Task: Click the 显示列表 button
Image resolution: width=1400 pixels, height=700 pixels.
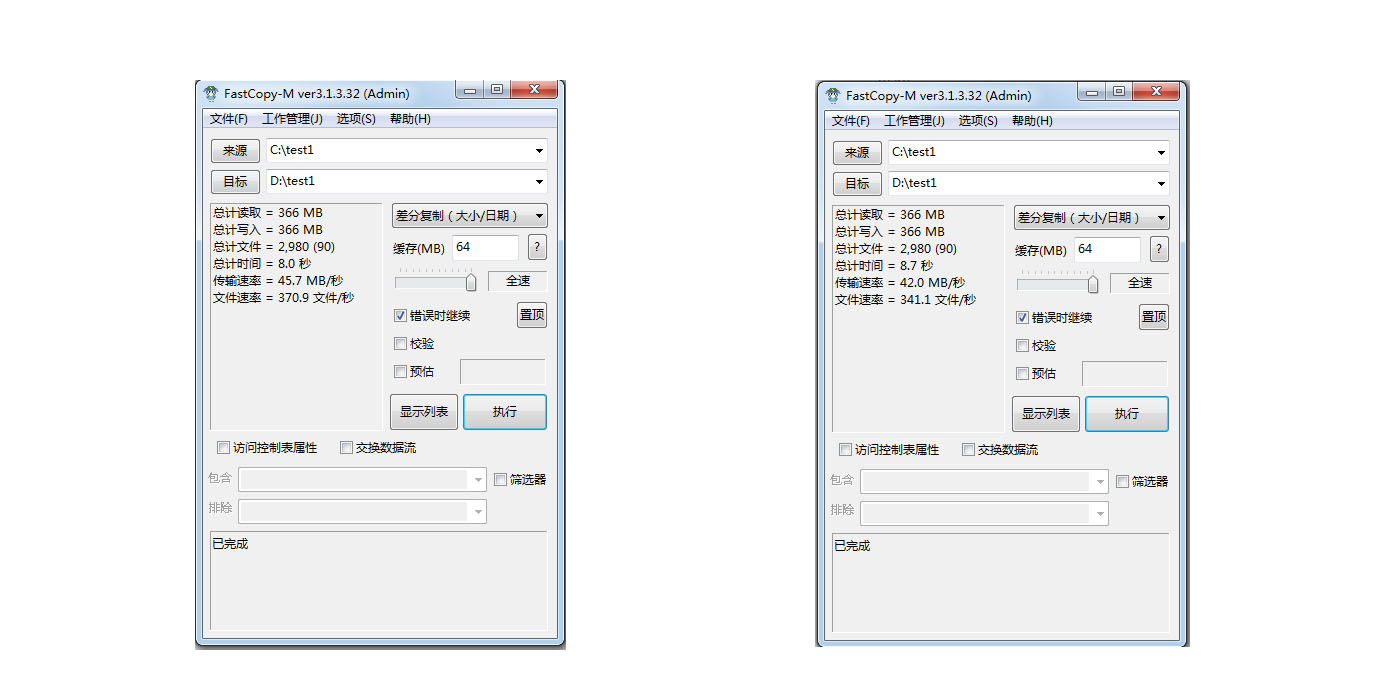Action: 423,412
